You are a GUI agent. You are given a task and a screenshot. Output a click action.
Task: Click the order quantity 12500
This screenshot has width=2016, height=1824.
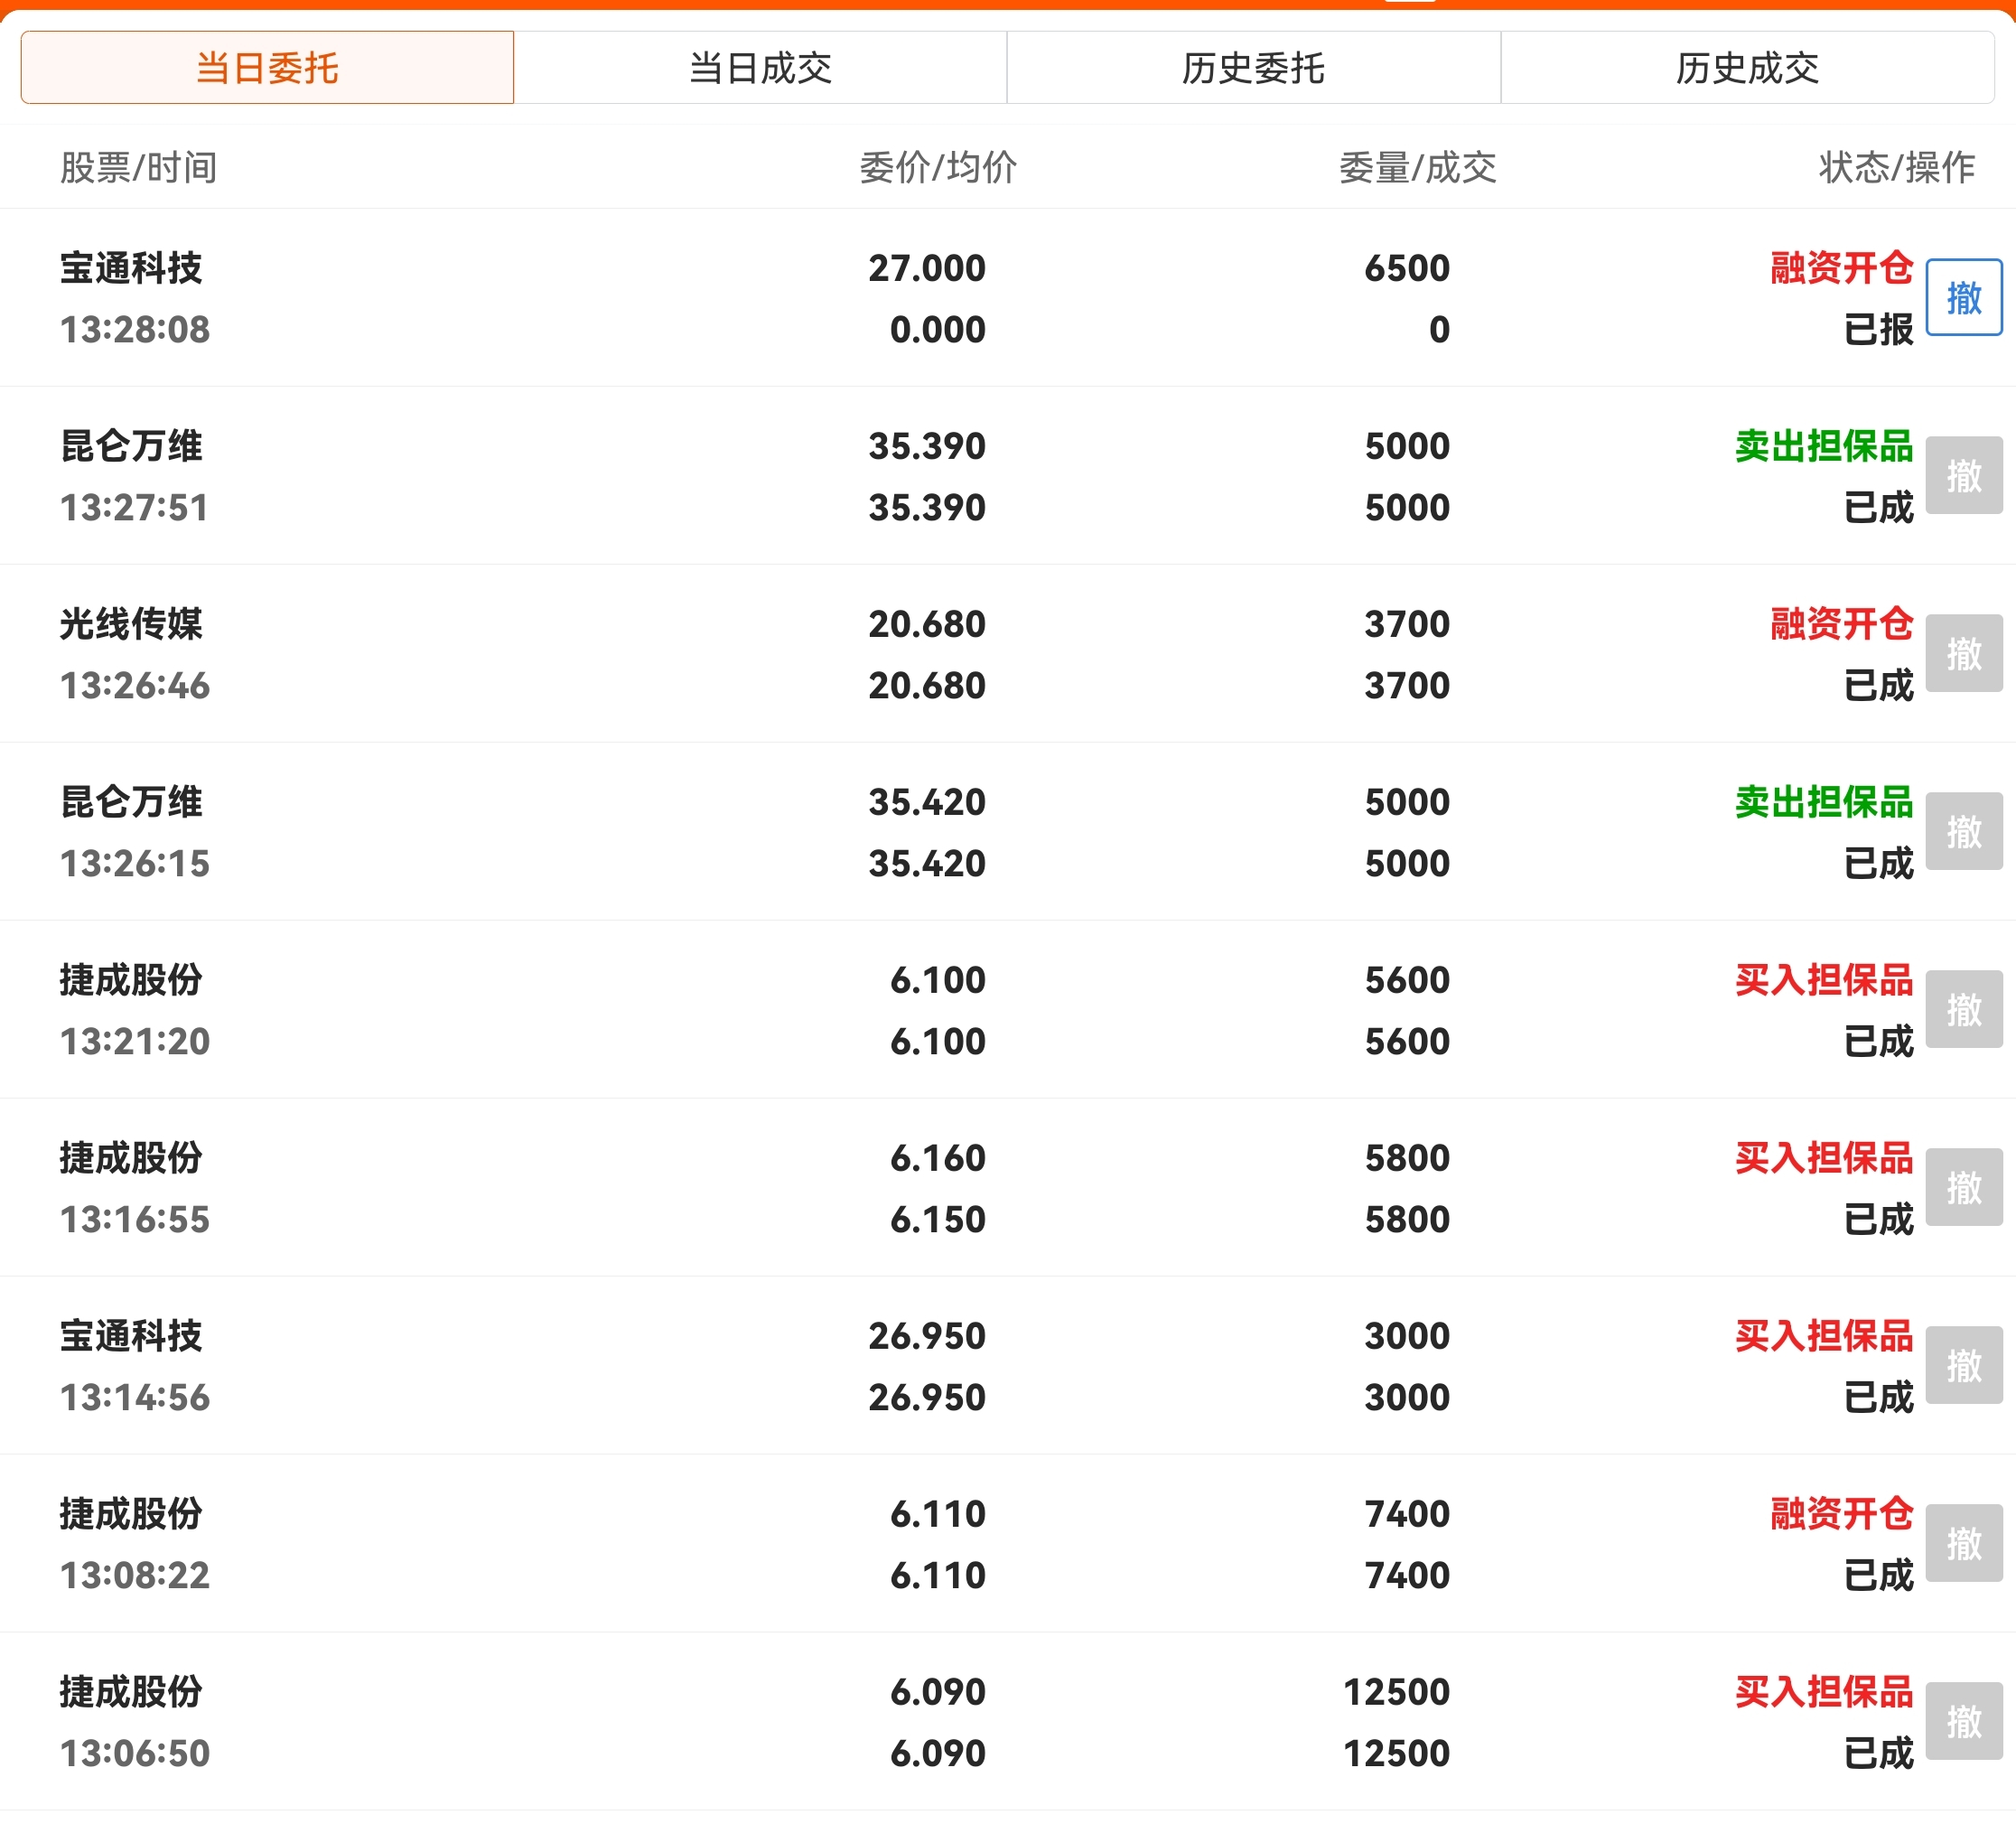[x=1396, y=1692]
